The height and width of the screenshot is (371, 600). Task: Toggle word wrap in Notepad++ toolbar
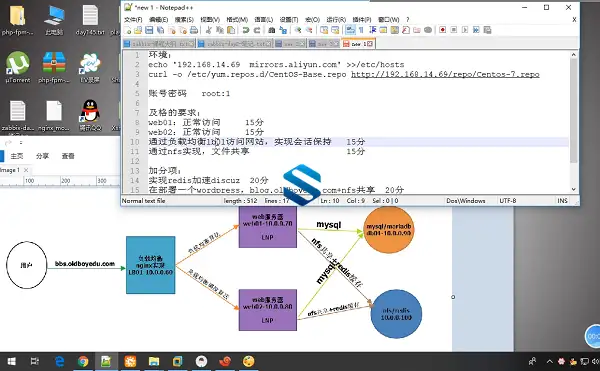pos(350,30)
